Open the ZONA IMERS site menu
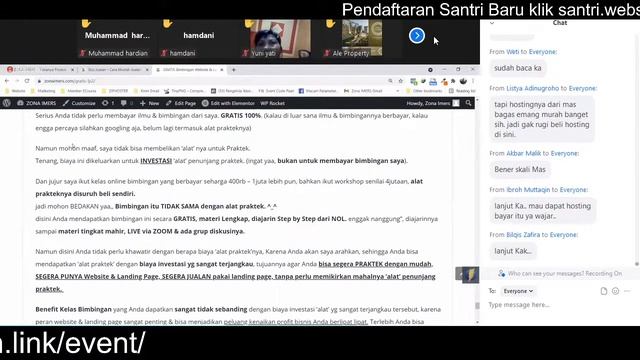The height and width of the screenshot is (360, 640). coord(36,103)
